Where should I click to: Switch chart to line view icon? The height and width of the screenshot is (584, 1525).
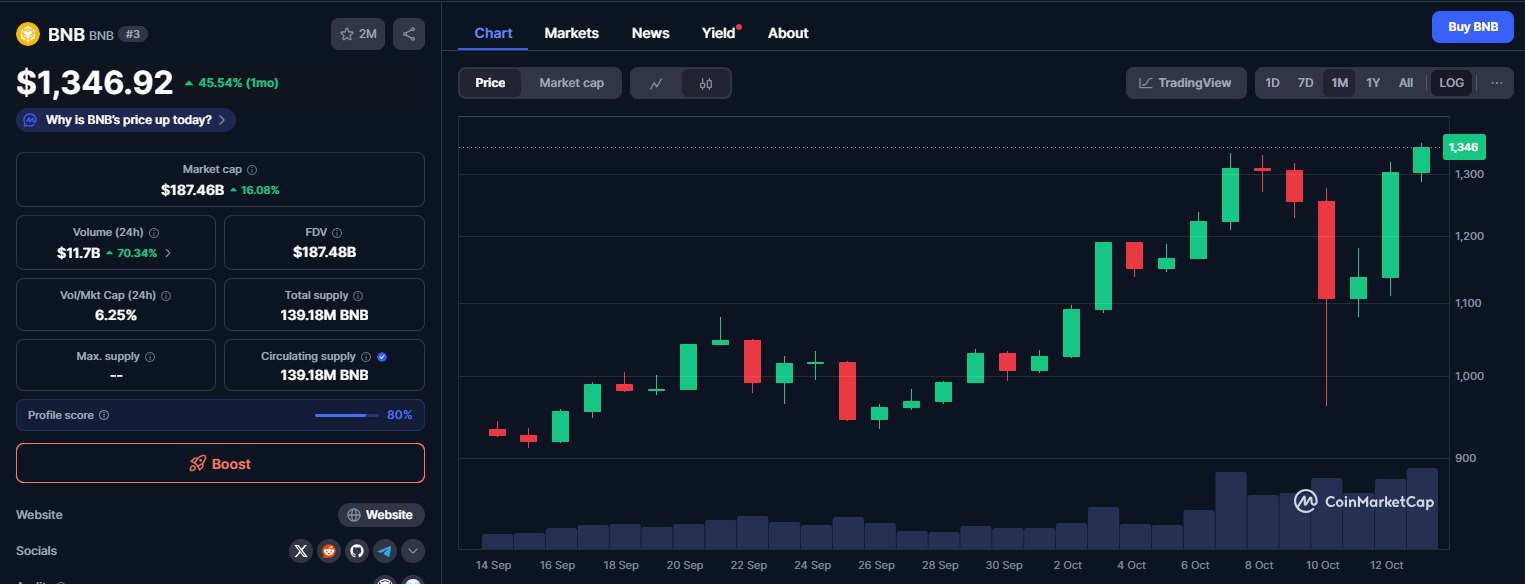tap(656, 83)
